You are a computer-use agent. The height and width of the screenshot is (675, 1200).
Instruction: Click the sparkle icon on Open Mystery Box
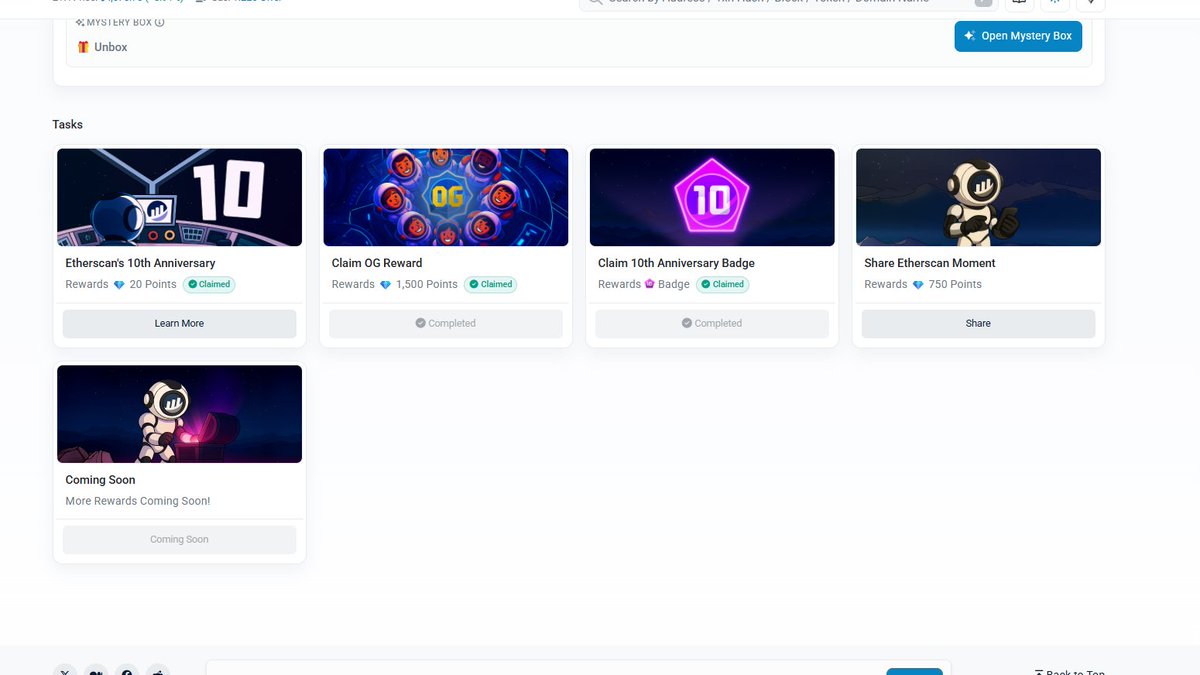[969, 36]
